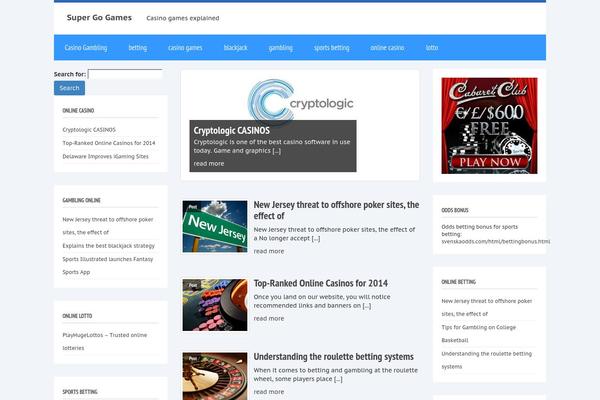Select gambling in the navigation bar
The height and width of the screenshot is (400, 600).
[x=280, y=47]
